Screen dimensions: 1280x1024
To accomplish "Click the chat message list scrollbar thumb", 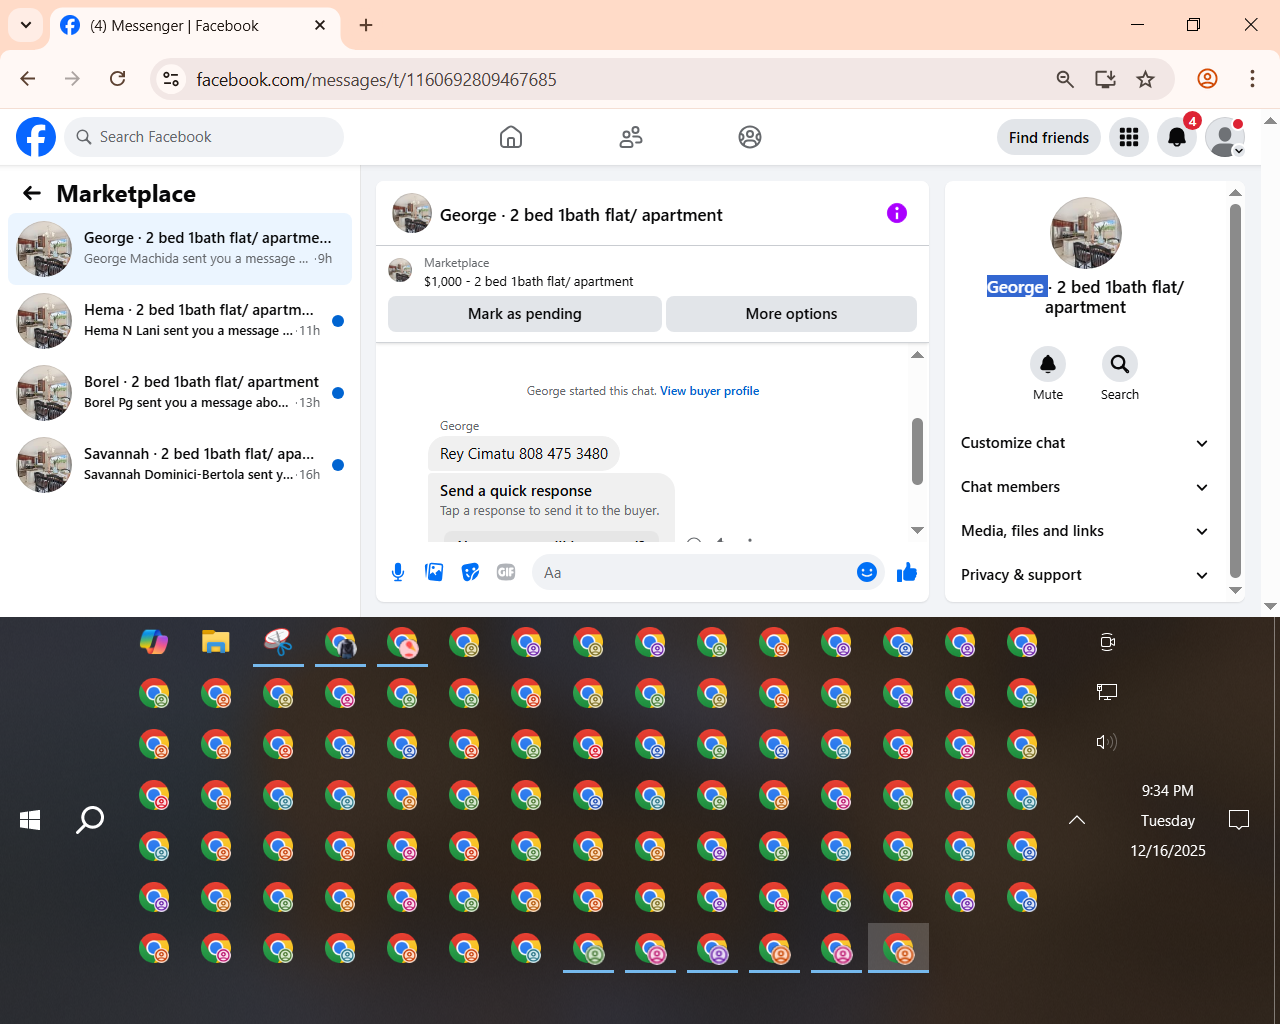I will pyautogui.click(x=917, y=451).
